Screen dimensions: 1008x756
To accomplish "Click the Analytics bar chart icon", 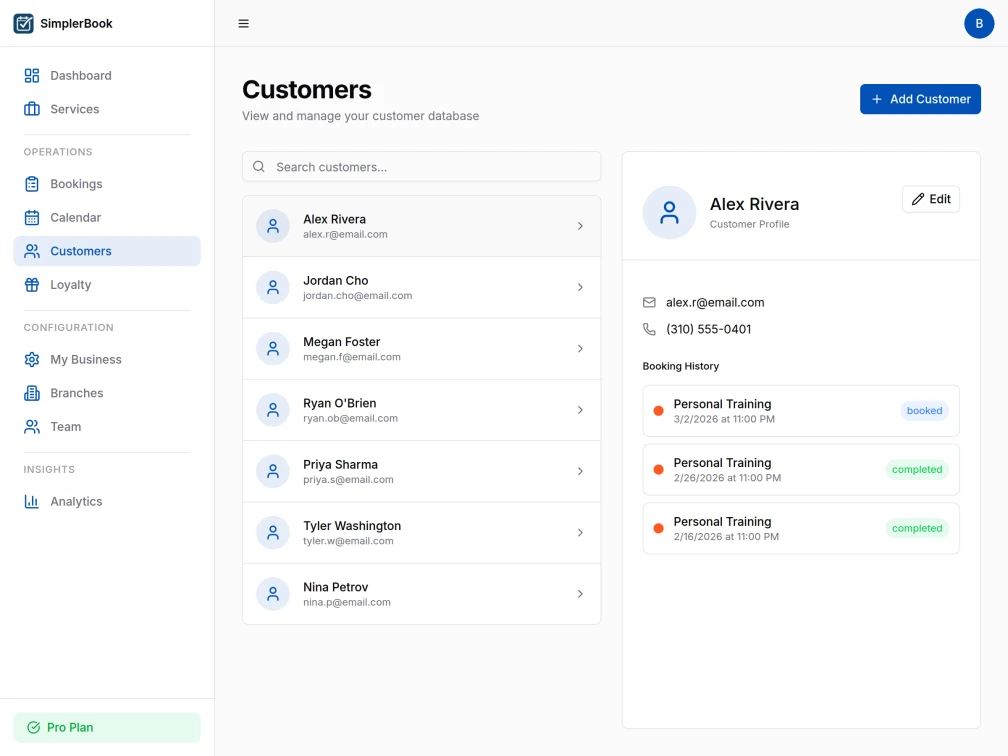I will coord(32,501).
